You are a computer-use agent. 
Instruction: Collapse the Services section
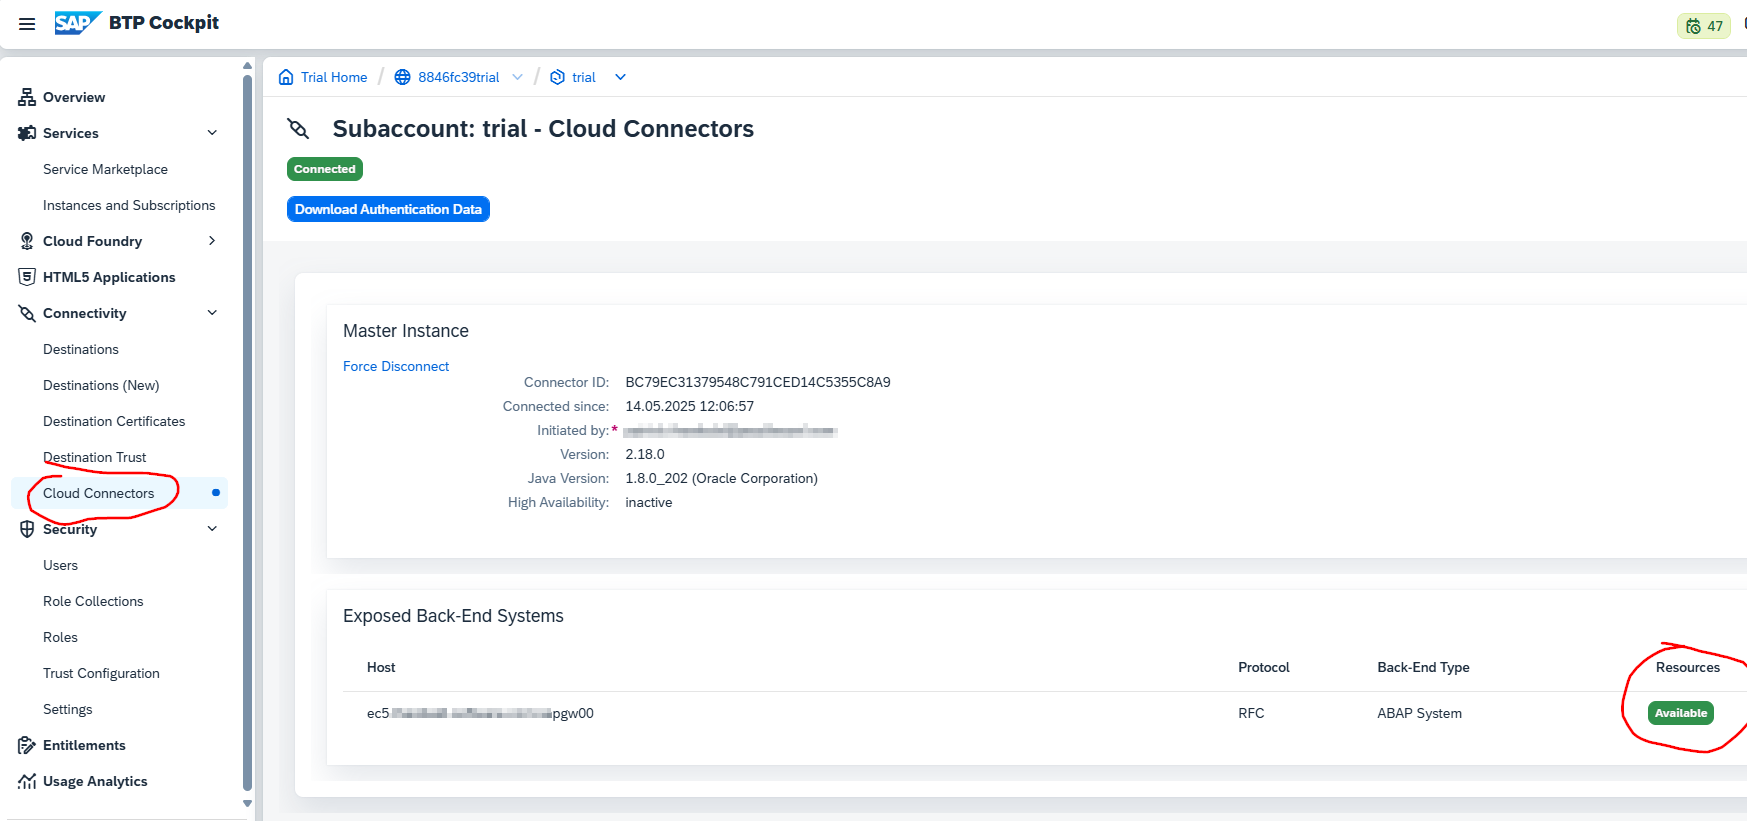click(x=212, y=133)
